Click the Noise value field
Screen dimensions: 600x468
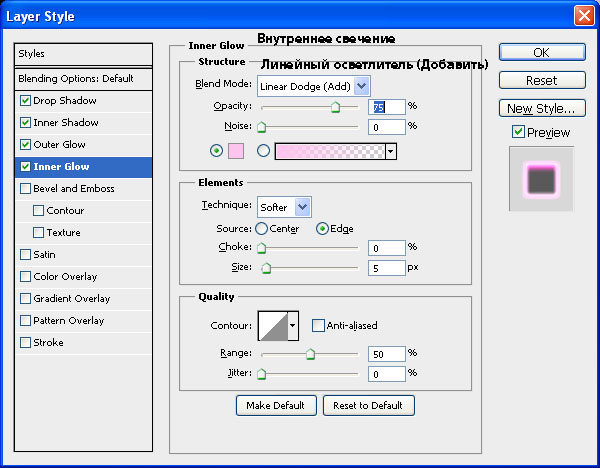(386, 127)
